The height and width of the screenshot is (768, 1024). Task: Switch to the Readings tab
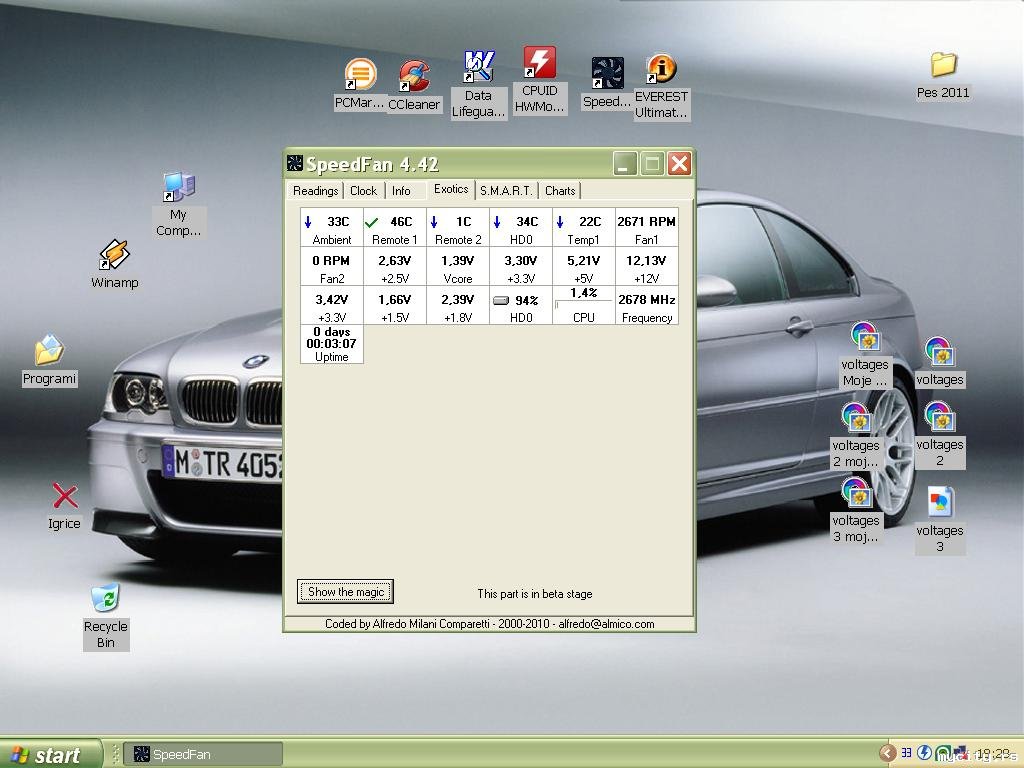pos(315,191)
